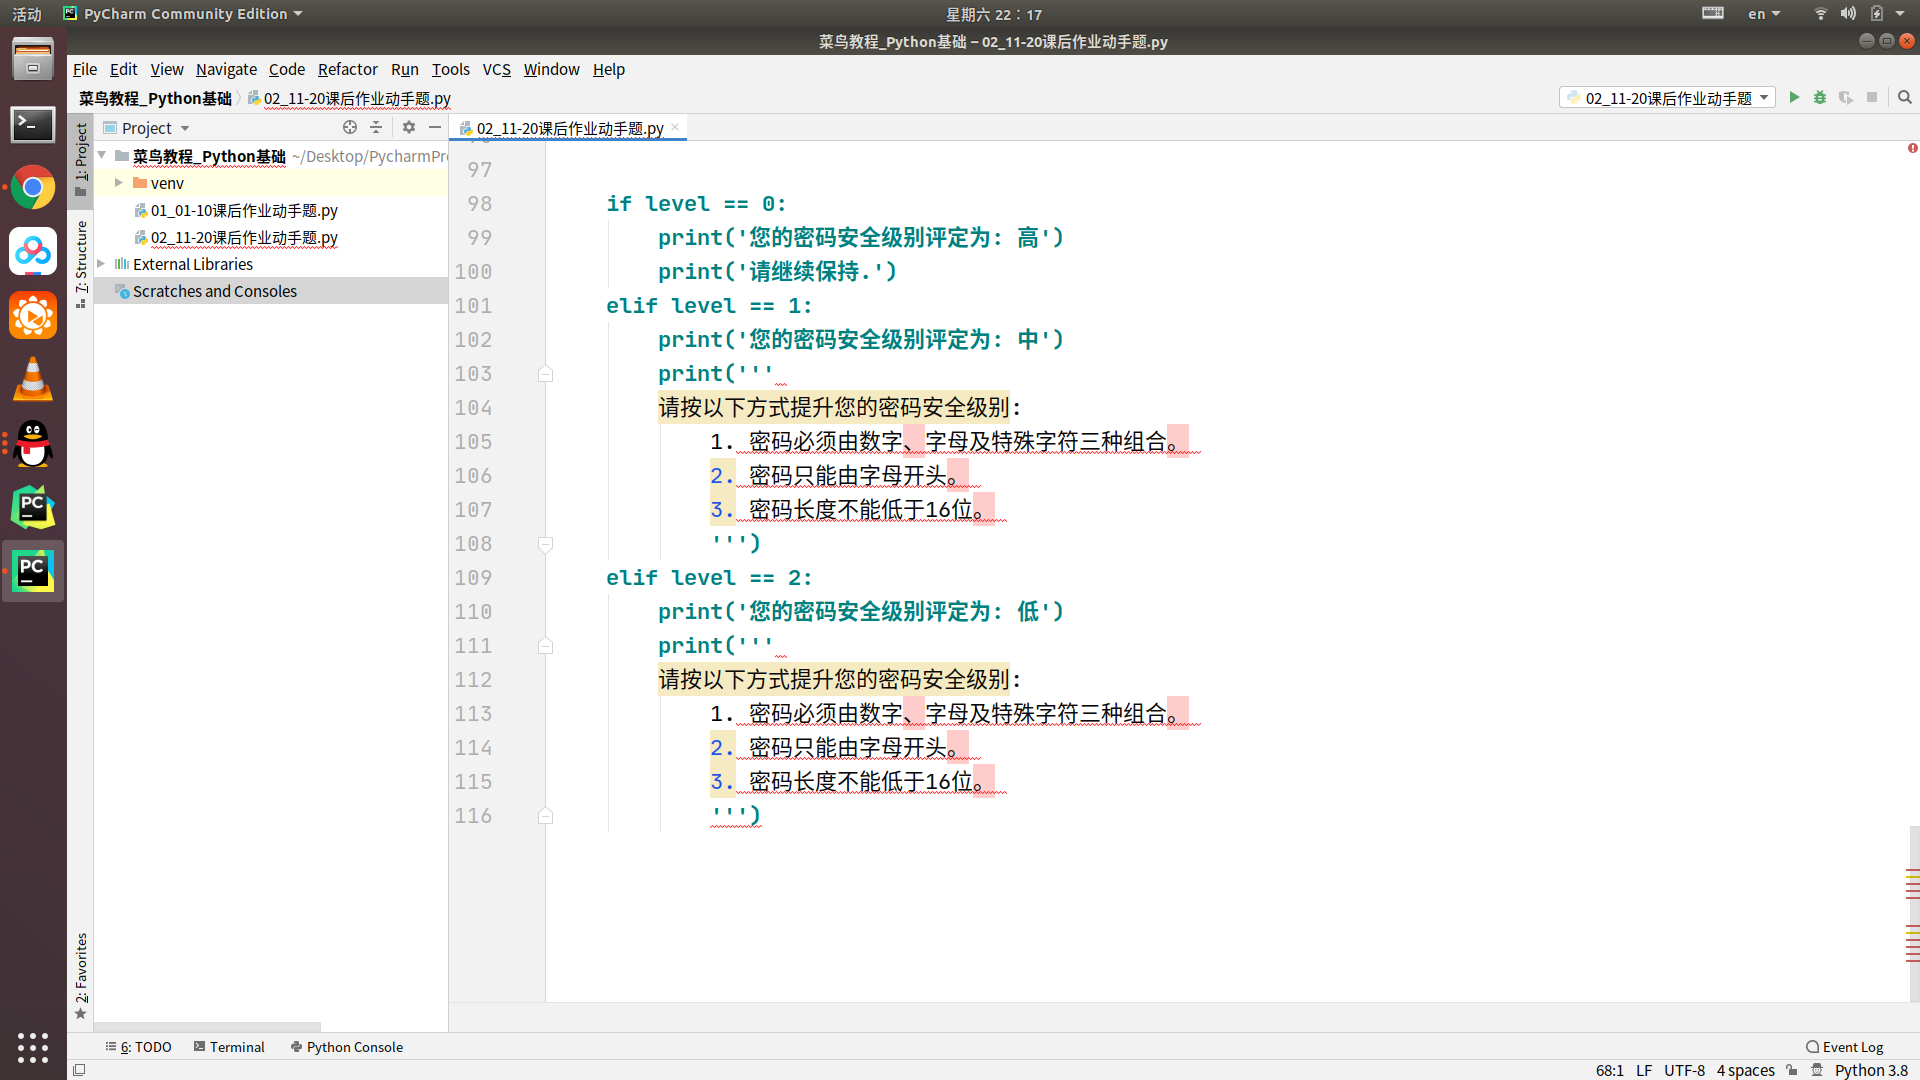This screenshot has width=1920, height=1080.
Task: Expand External Libraries node
Action: [x=101, y=264]
